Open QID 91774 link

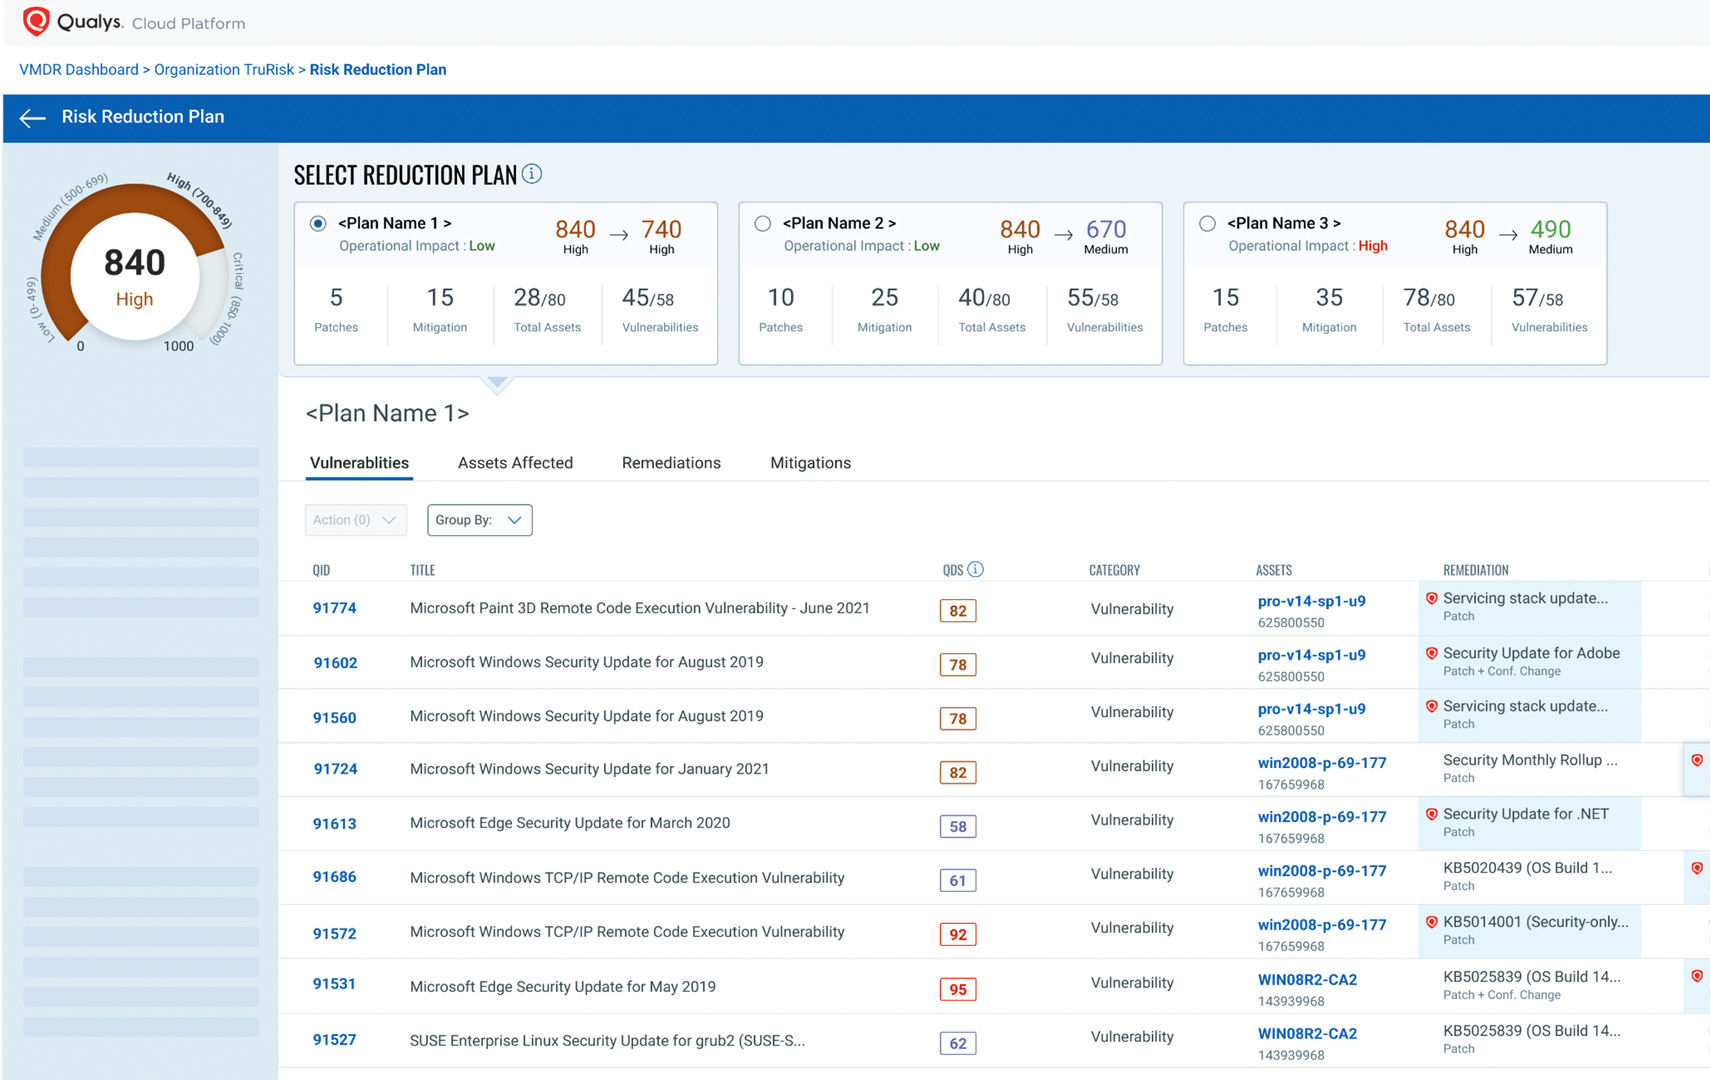tap(334, 608)
